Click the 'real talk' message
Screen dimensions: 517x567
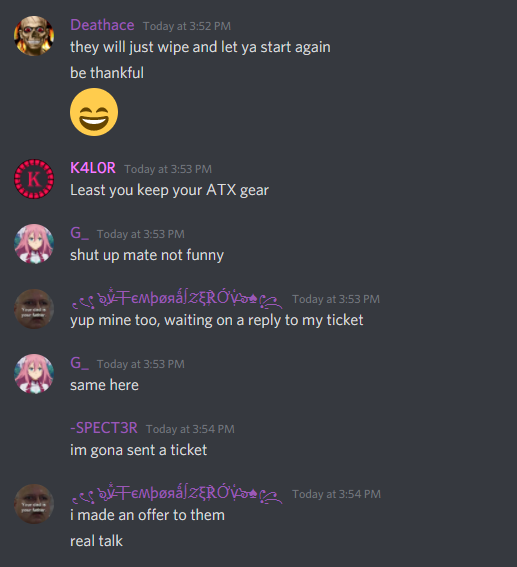click(x=97, y=541)
